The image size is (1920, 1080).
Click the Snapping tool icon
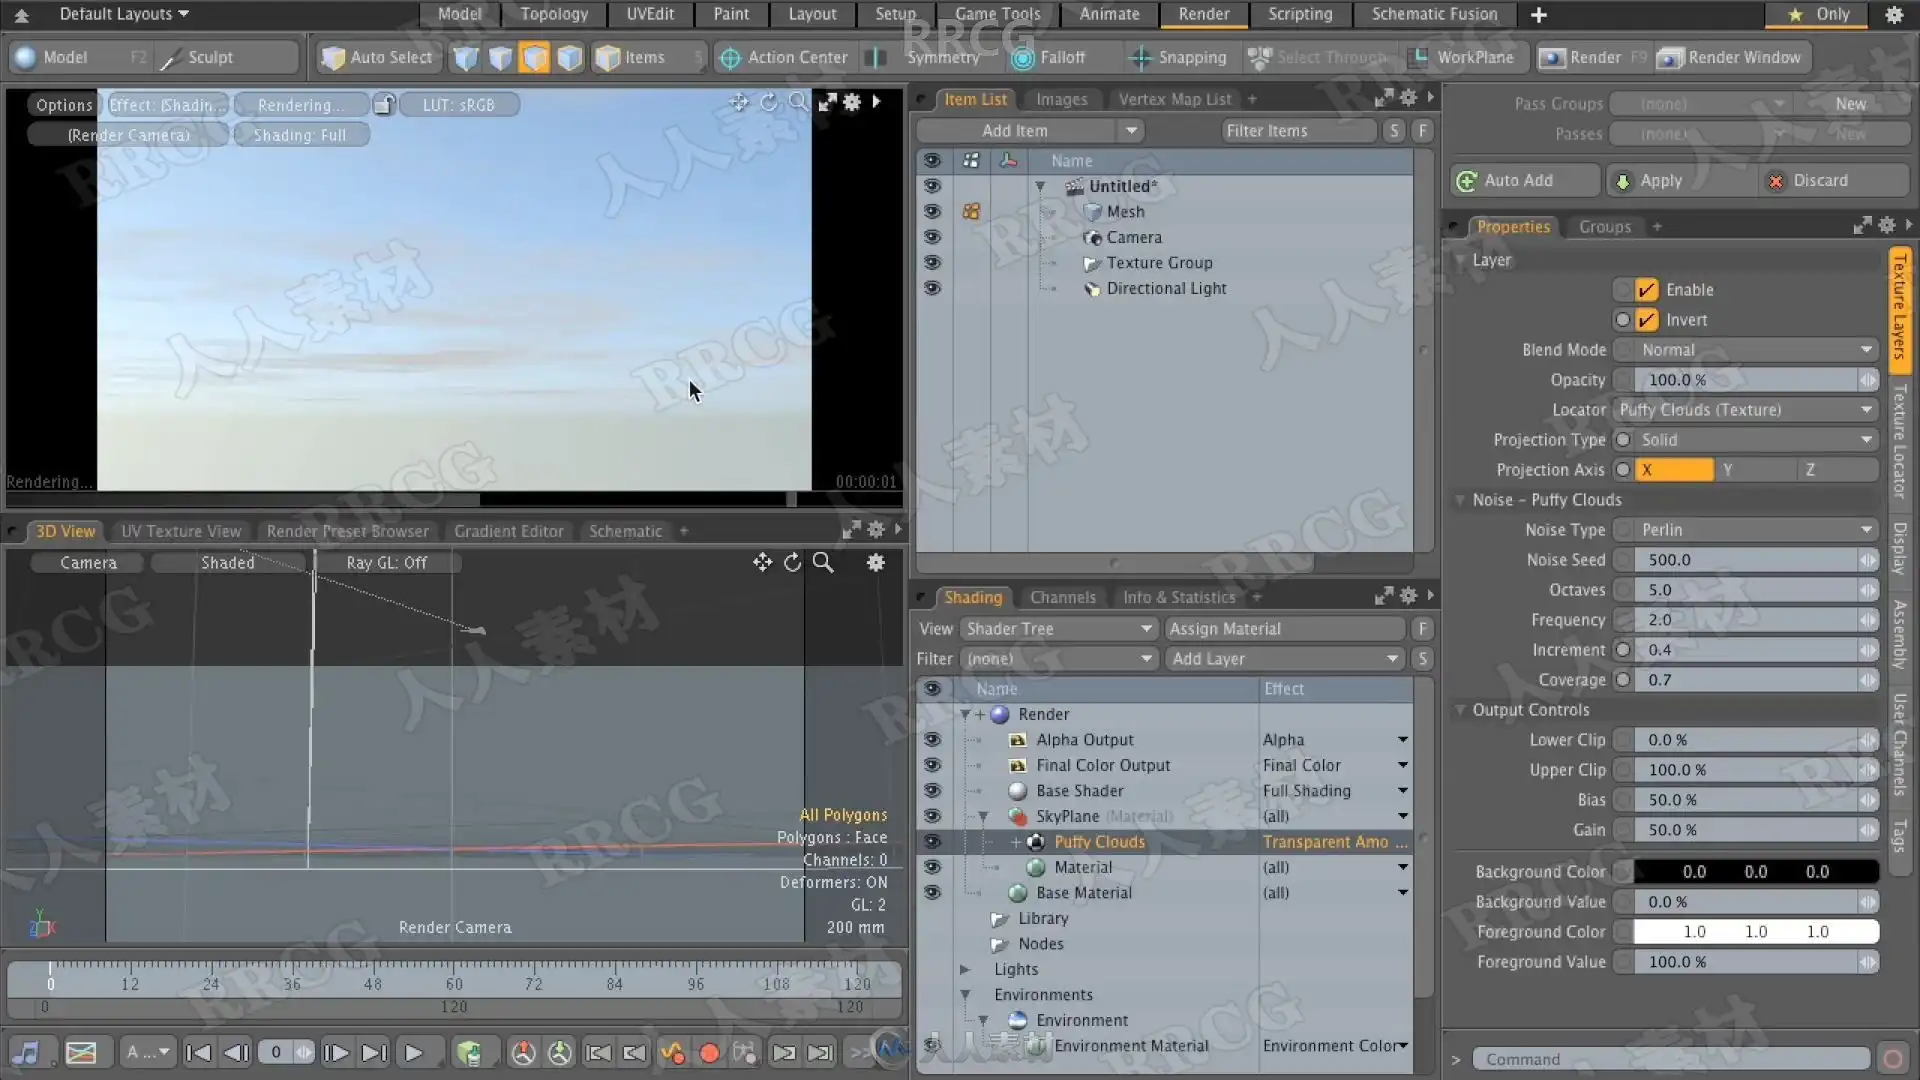click(x=1140, y=58)
